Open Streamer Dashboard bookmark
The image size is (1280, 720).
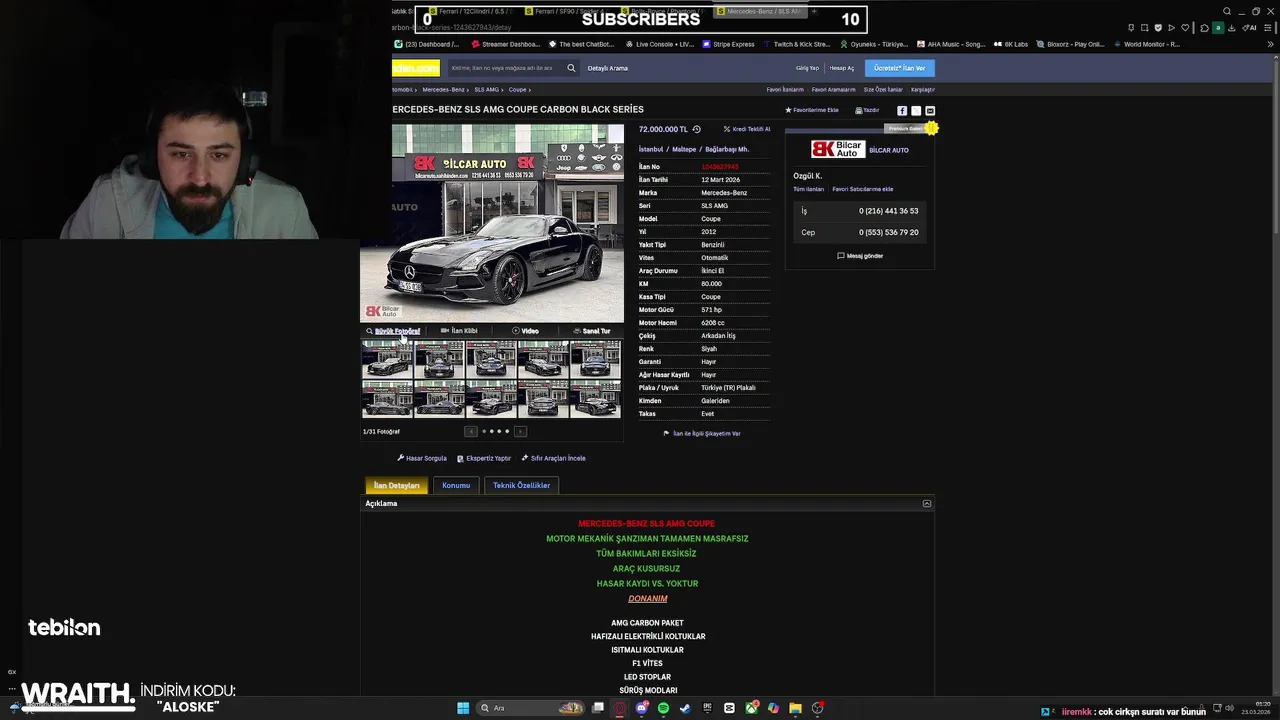pos(505,44)
